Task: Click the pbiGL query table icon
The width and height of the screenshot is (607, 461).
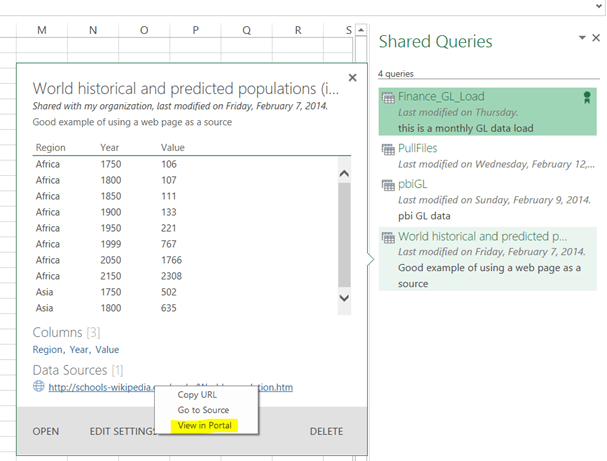Action: tap(388, 185)
